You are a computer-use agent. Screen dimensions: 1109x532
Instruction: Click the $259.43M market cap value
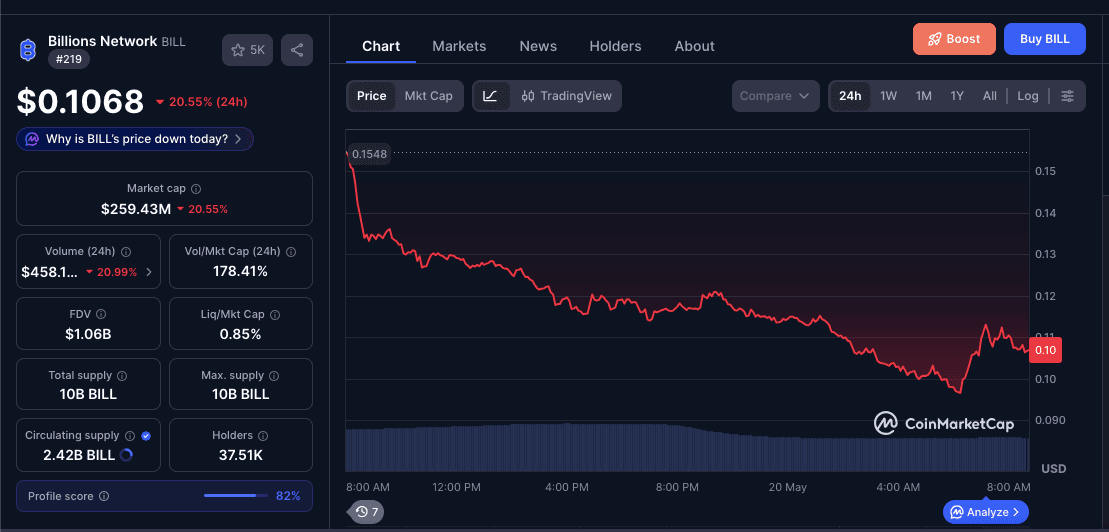136,209
